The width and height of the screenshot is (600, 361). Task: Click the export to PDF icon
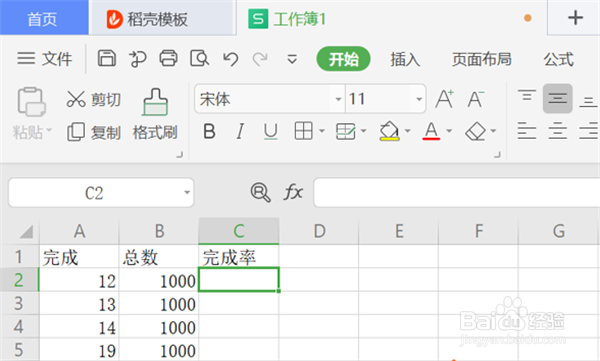tap(137, 59)
